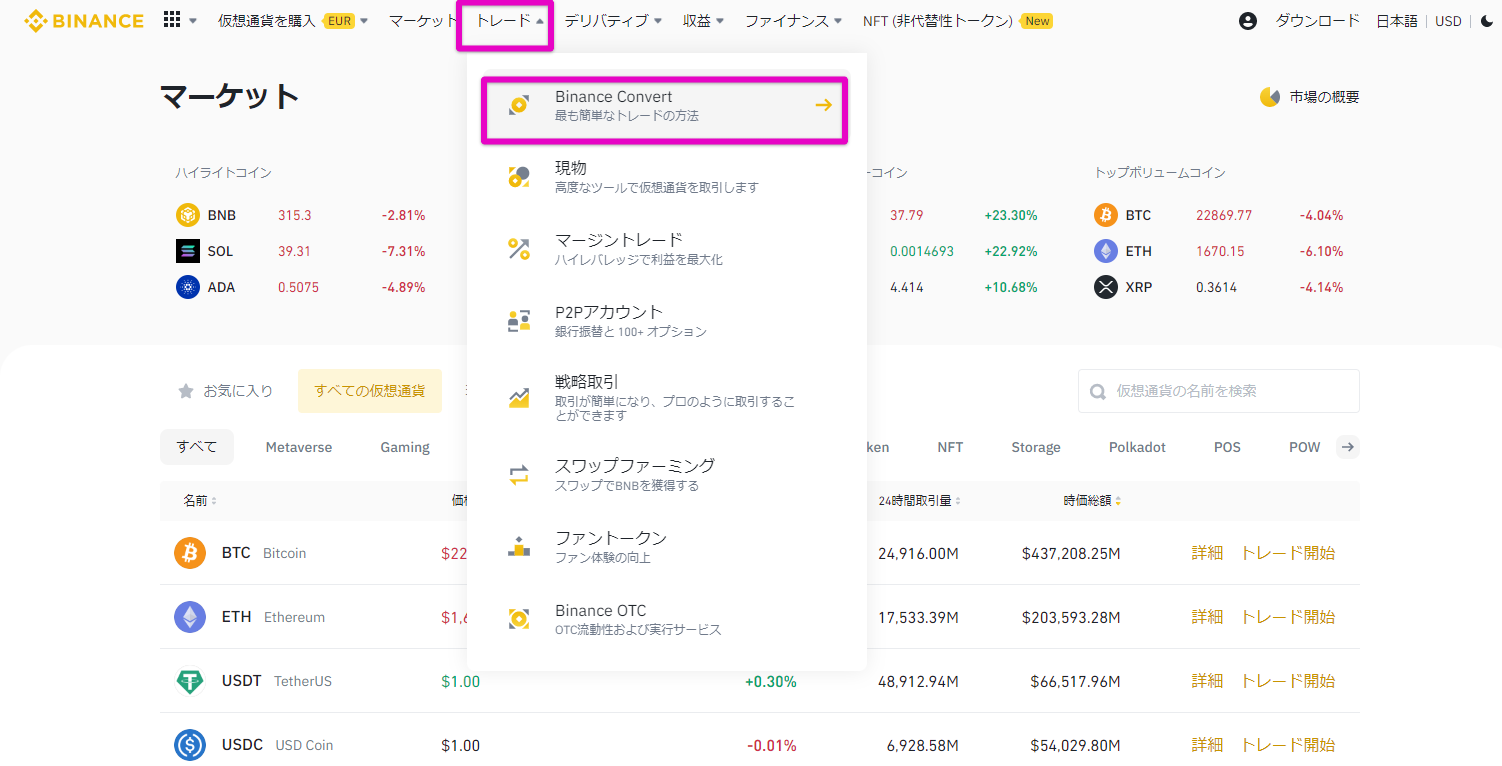1502x766 pixels.
Task: Click トレード開始 for the USDC row
Action: click(1288, 745)
